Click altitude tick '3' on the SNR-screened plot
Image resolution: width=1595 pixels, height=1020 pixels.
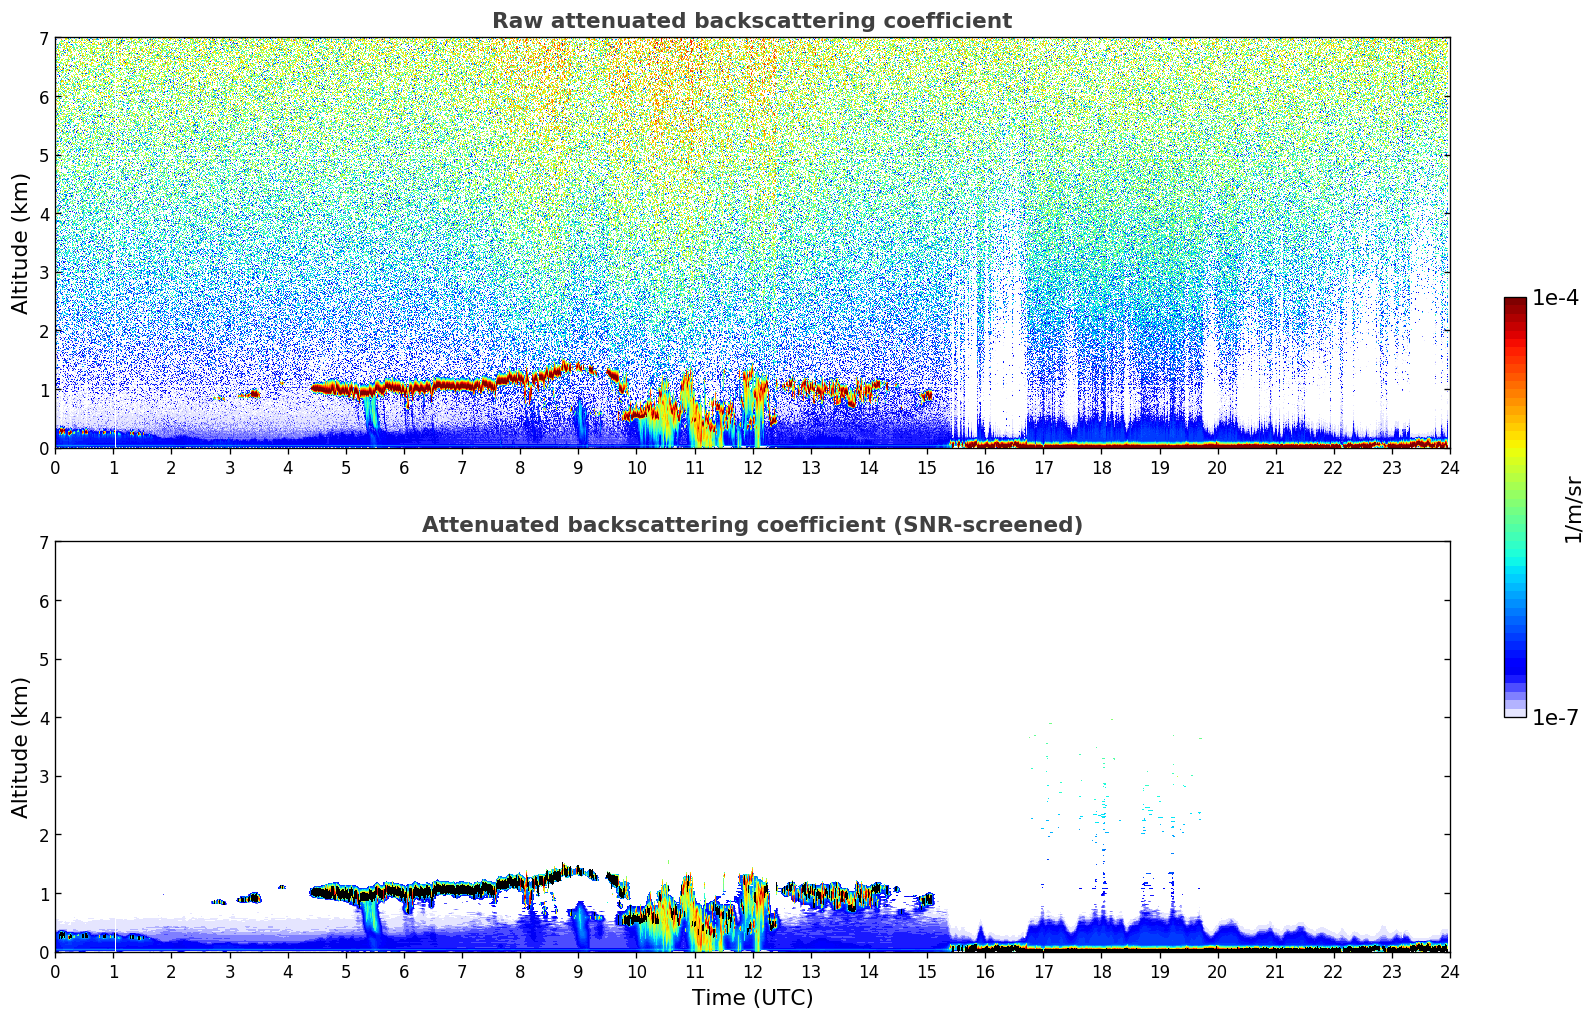coord(43,777)
